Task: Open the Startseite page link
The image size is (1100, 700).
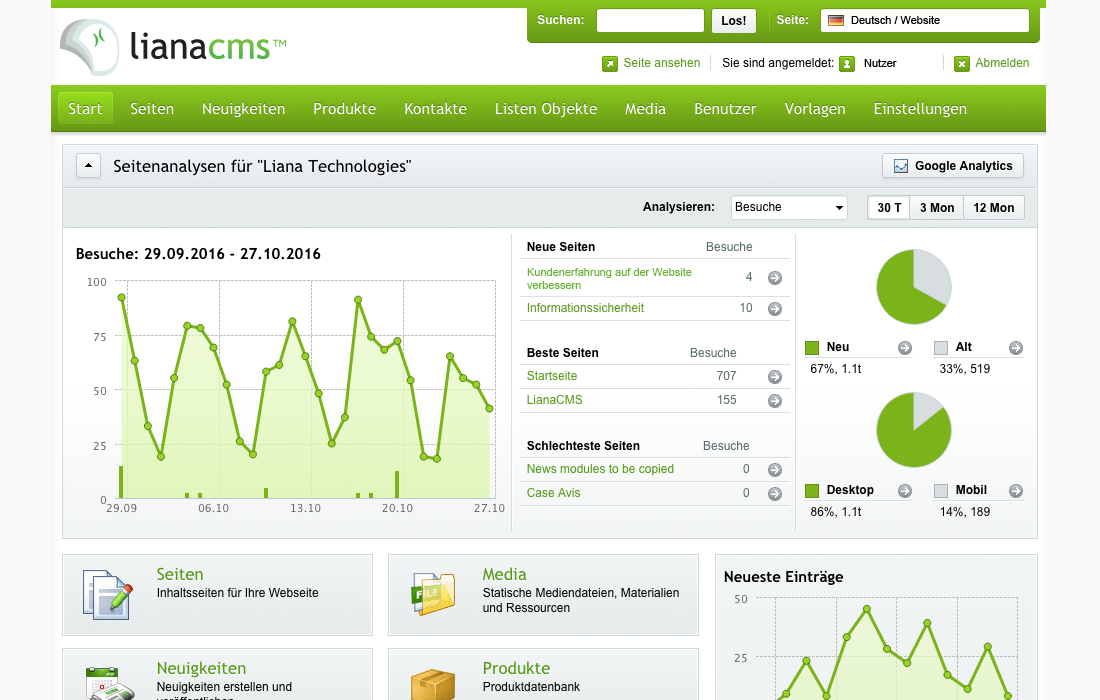Action: [551, 376]
